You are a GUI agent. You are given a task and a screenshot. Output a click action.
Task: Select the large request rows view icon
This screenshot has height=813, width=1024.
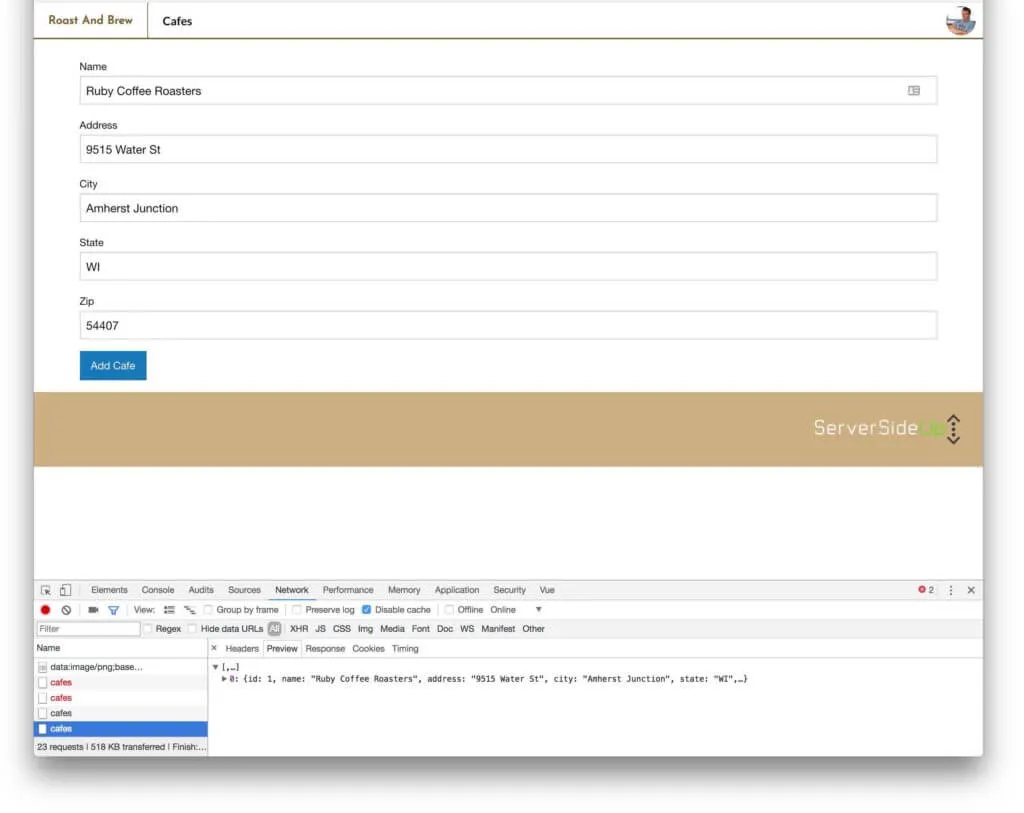pos(169,609)
